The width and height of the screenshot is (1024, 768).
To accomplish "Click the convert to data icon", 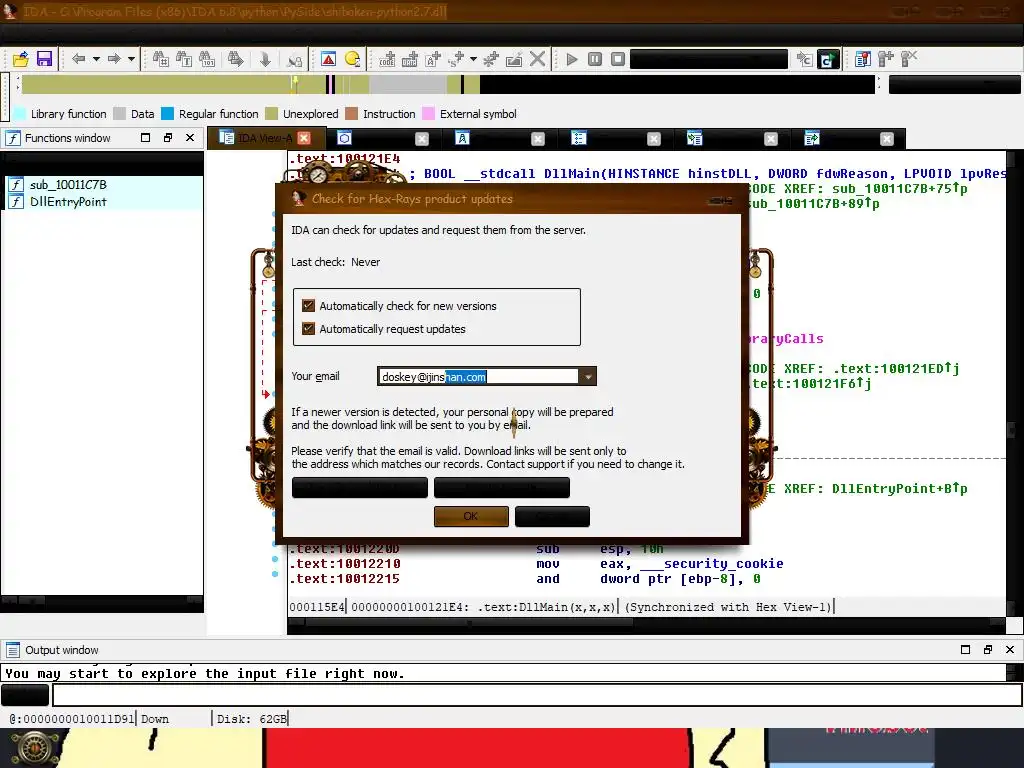I will pos(410,59).
